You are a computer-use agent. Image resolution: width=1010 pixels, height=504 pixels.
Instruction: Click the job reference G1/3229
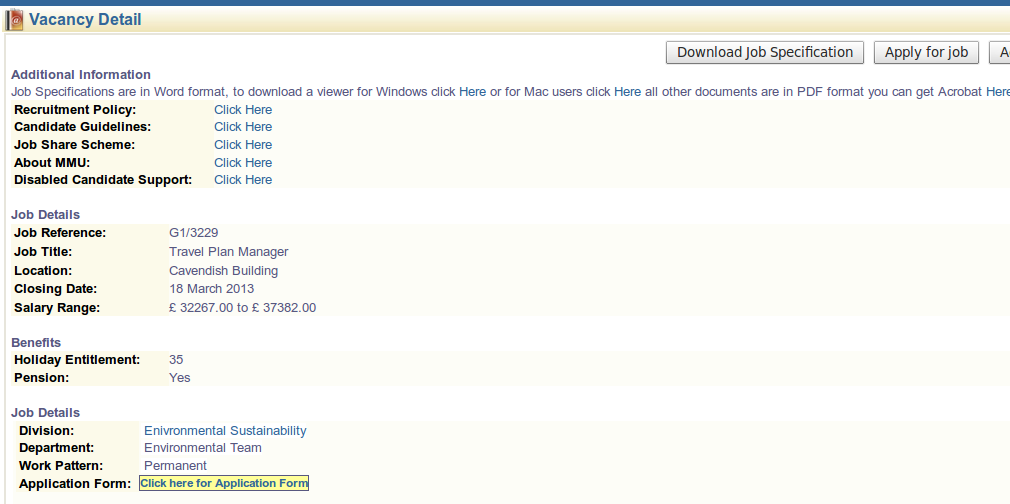(x=194, y=233)
